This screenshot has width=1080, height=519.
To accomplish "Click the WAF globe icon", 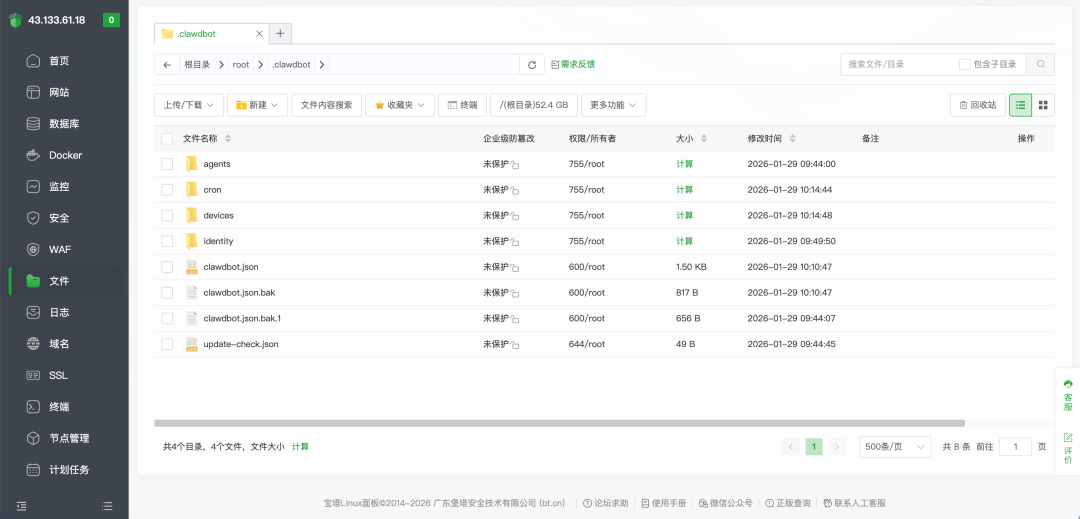I will [x=33, y=249].
